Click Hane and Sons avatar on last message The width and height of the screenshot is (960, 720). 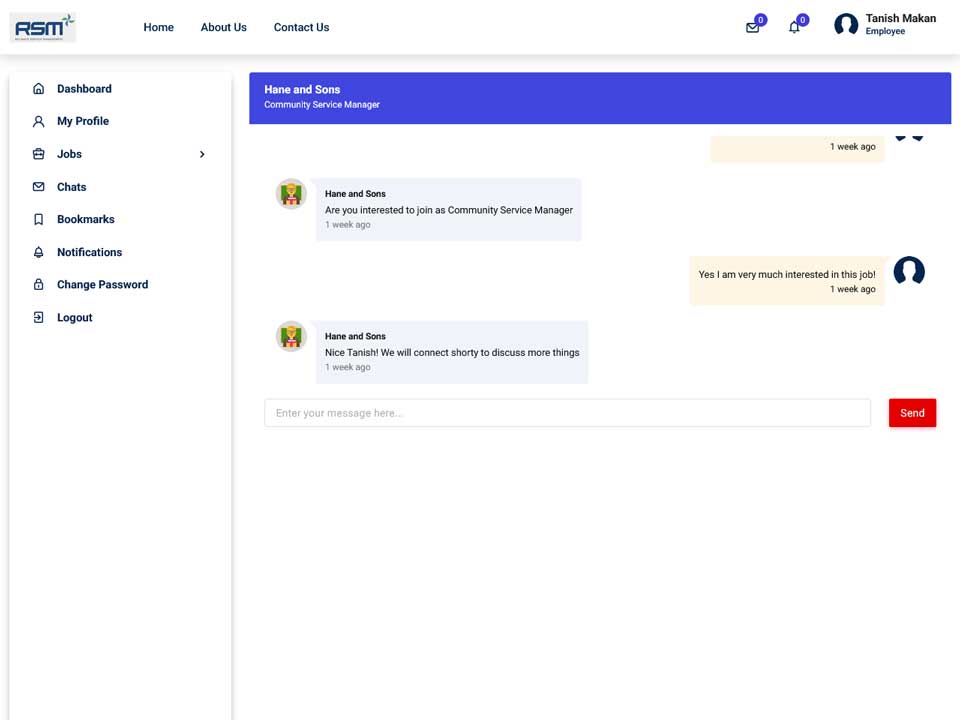pos(291,336)
